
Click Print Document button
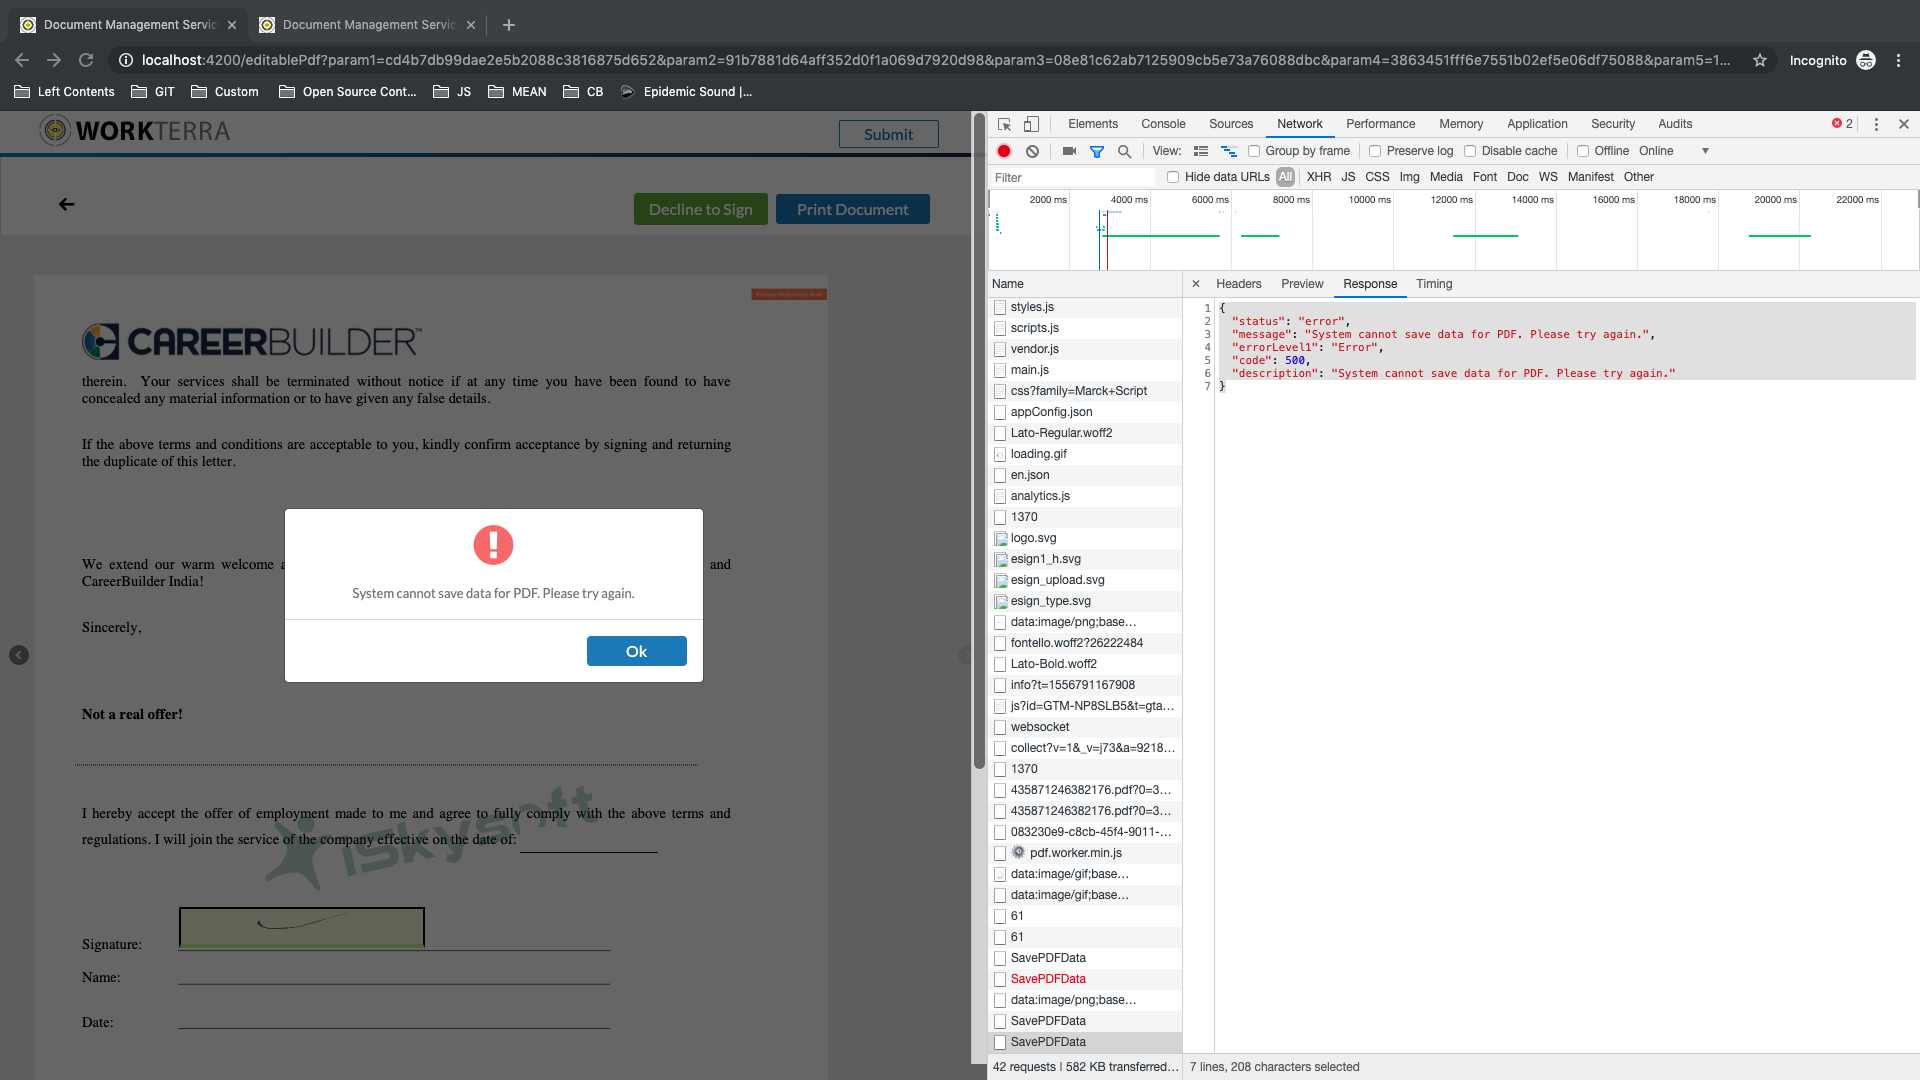[852, 209]
